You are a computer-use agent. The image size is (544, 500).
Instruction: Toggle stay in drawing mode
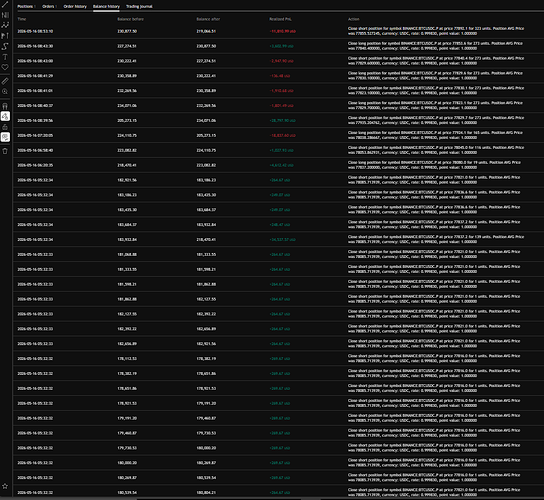point(5,116)
